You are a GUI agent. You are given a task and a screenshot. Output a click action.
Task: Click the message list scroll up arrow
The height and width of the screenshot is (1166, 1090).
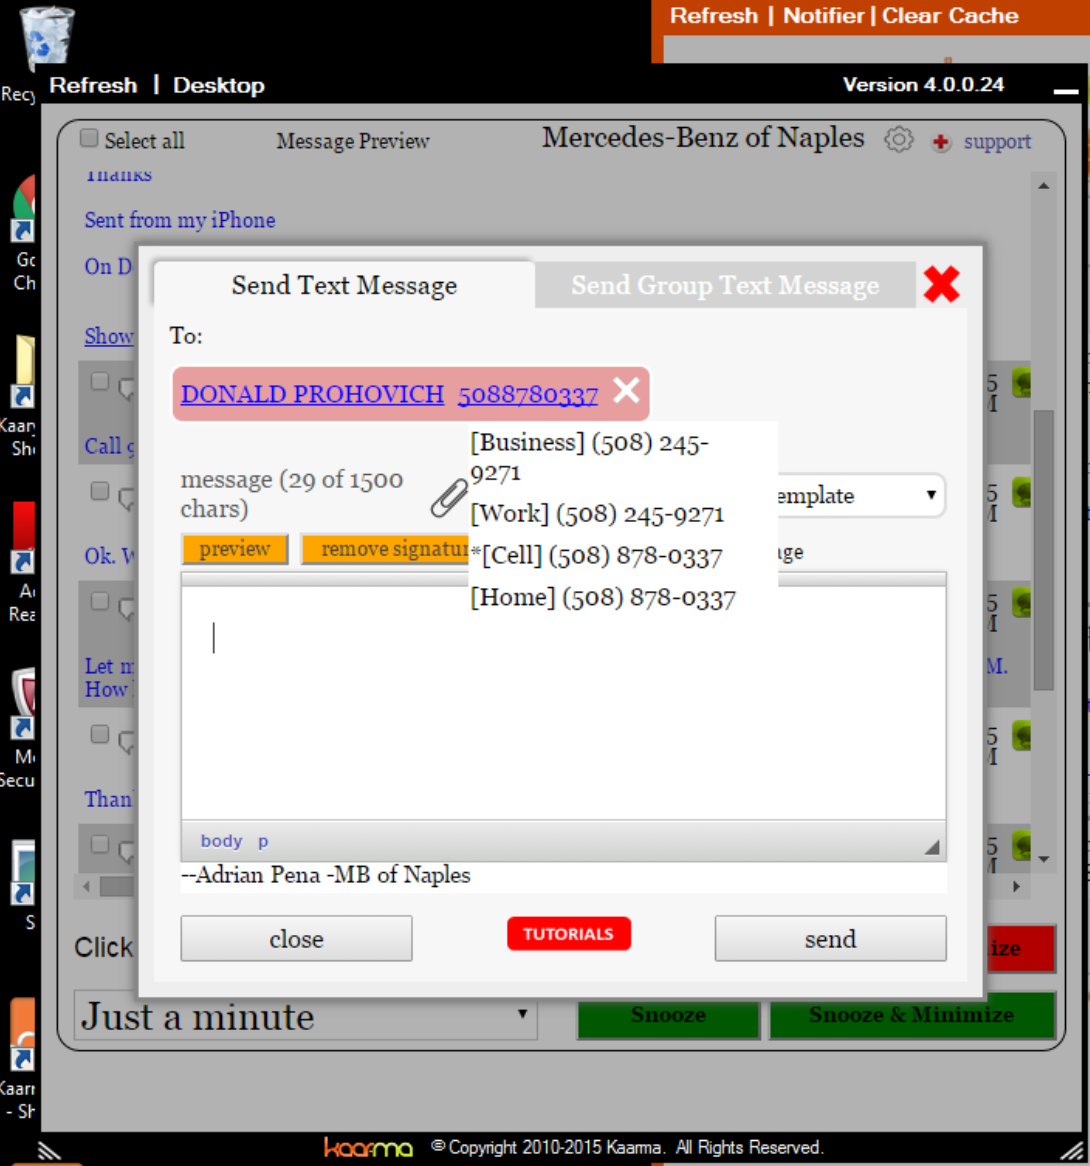pos(1044,186)
